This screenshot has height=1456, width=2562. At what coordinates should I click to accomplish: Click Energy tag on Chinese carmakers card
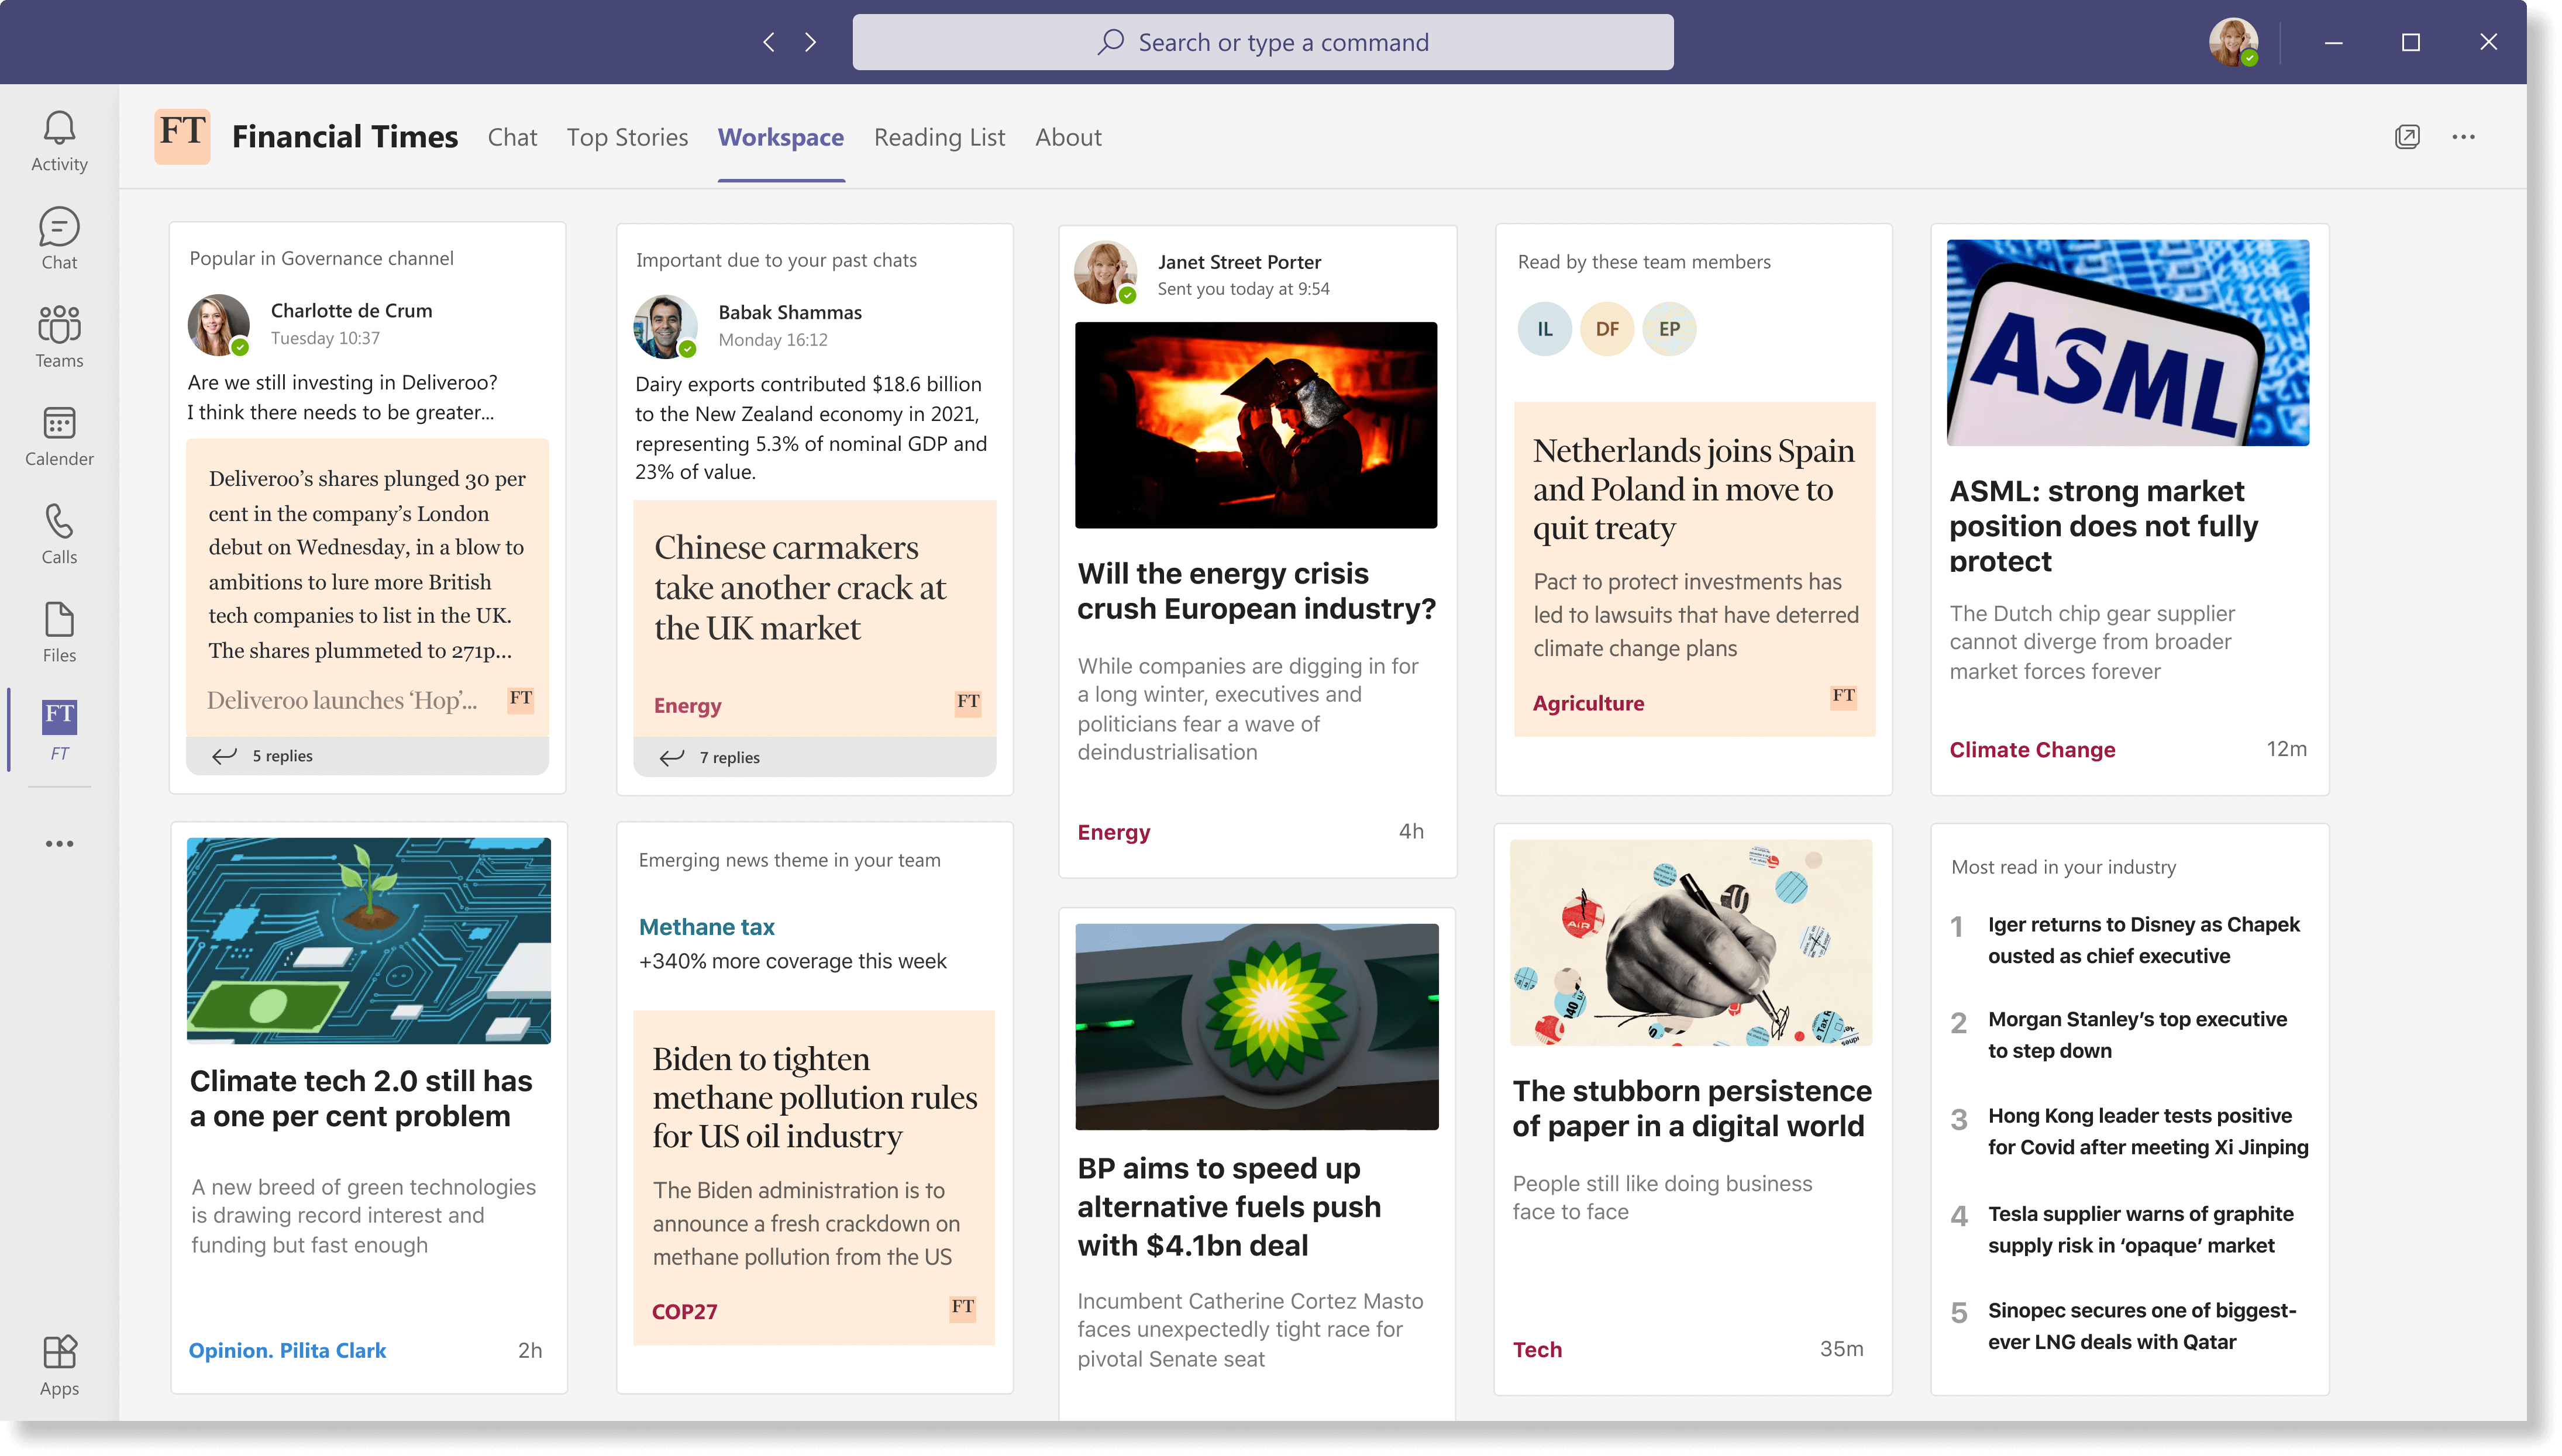click(687, 705)
